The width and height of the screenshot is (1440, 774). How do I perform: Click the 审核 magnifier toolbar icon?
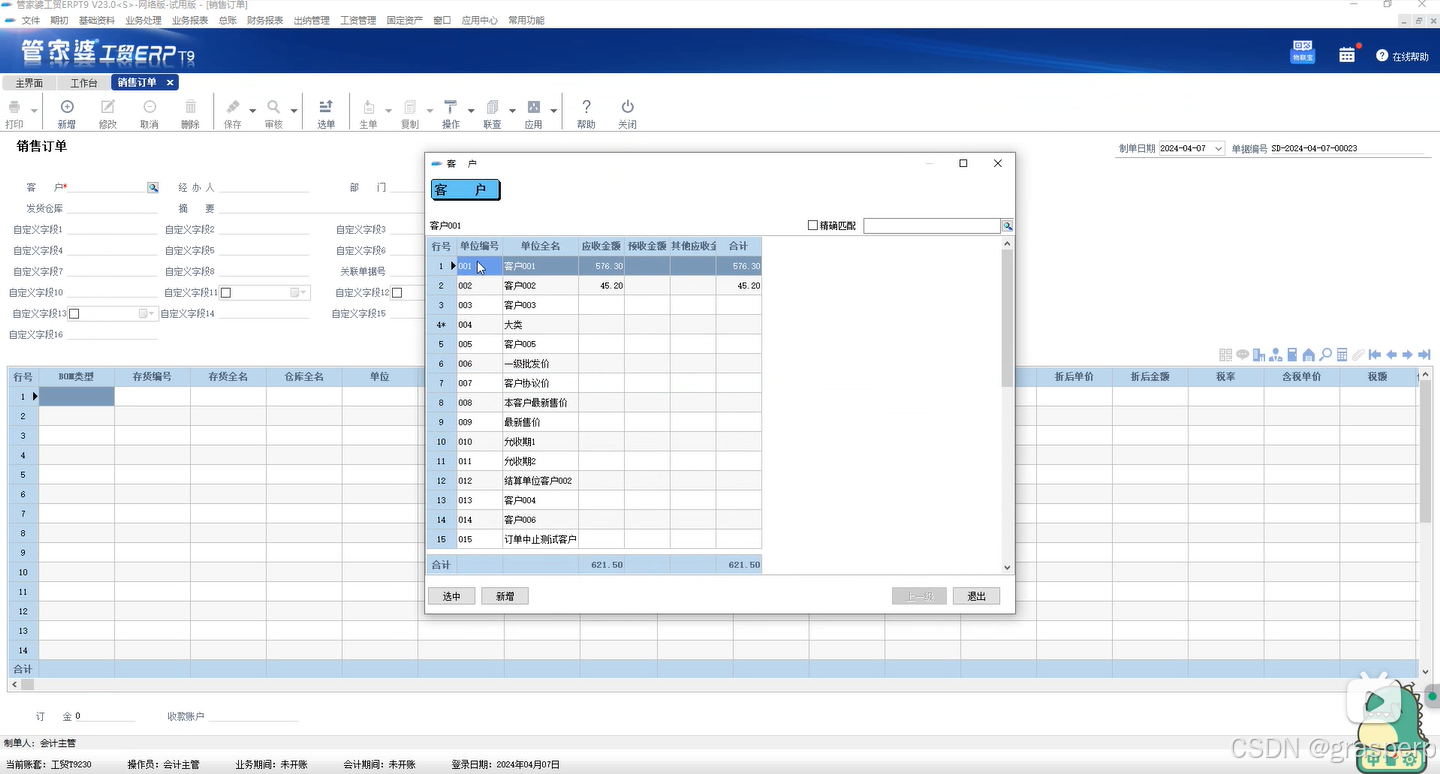(274, 107)
